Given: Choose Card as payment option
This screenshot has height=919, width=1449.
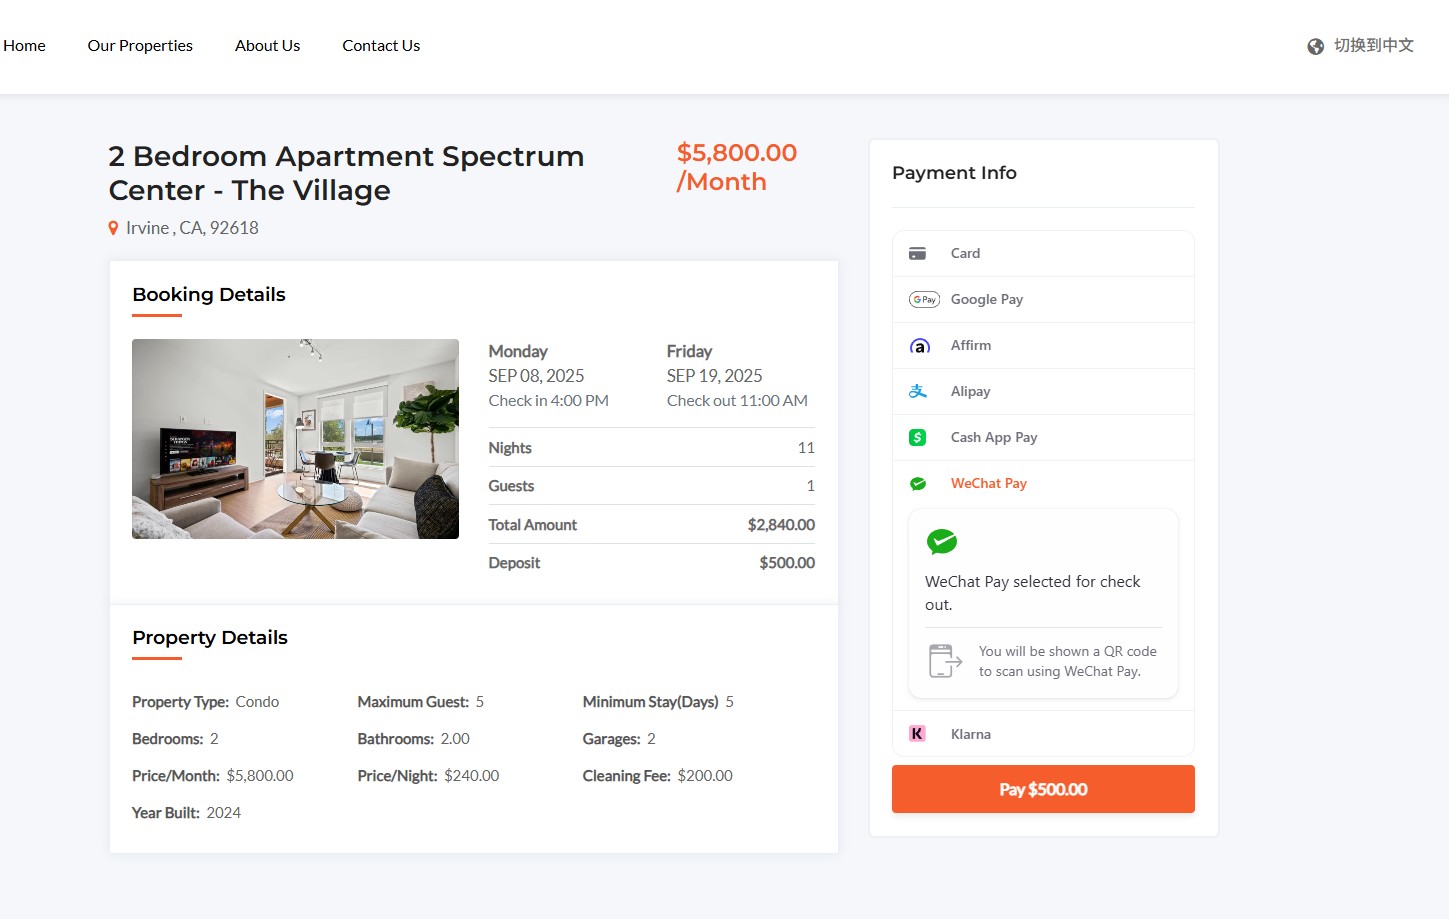Looking at the screenshot, I should point(965,254).
